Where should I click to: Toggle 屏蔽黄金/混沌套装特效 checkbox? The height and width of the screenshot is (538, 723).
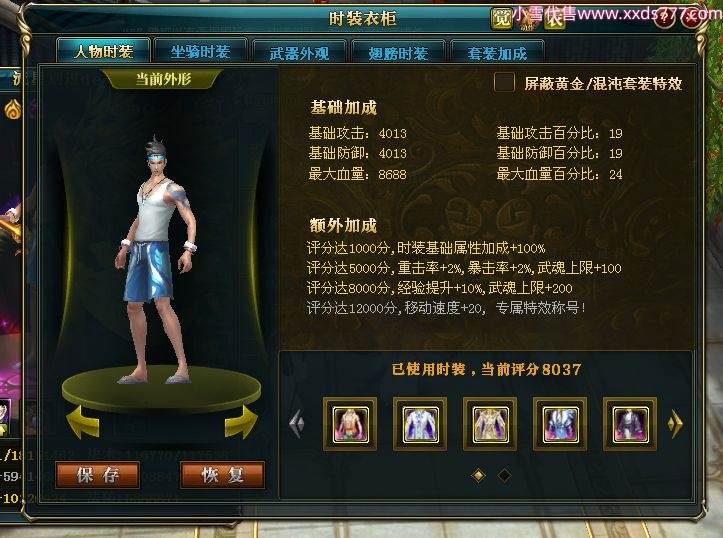[504, 83]
